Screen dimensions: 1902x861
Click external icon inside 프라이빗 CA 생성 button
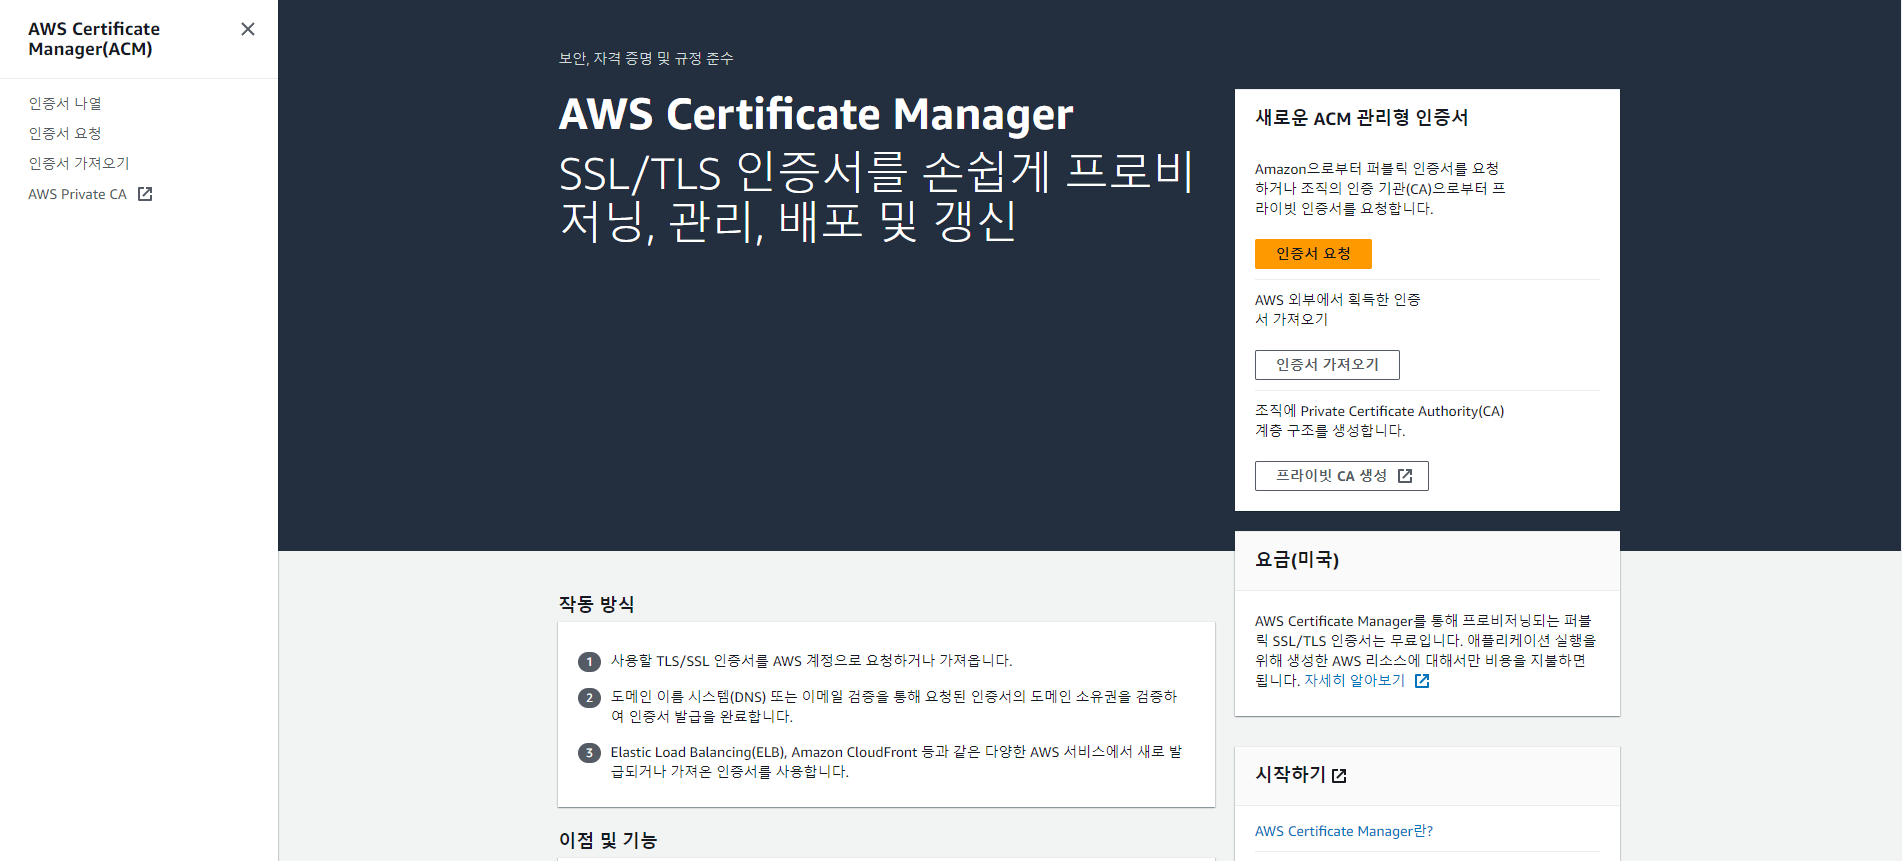[x=1405, y=476]
